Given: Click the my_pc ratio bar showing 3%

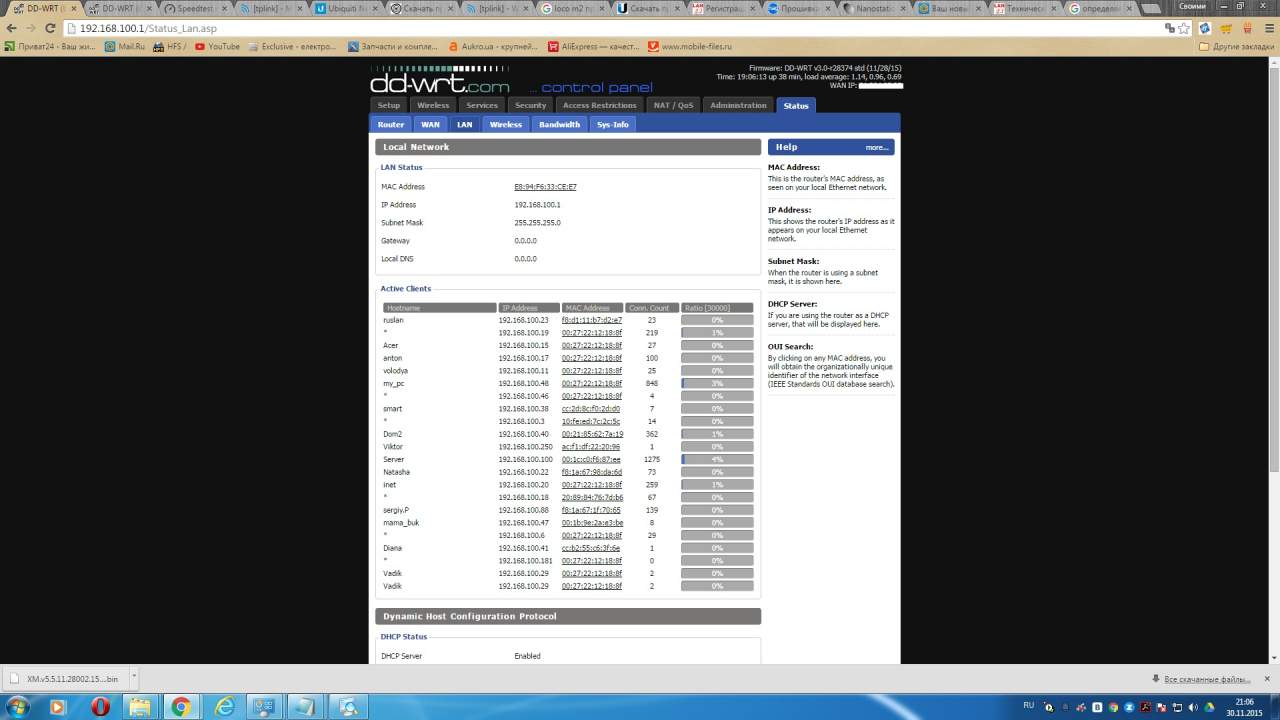Looking at the screenshot, I should coord(717,384).
